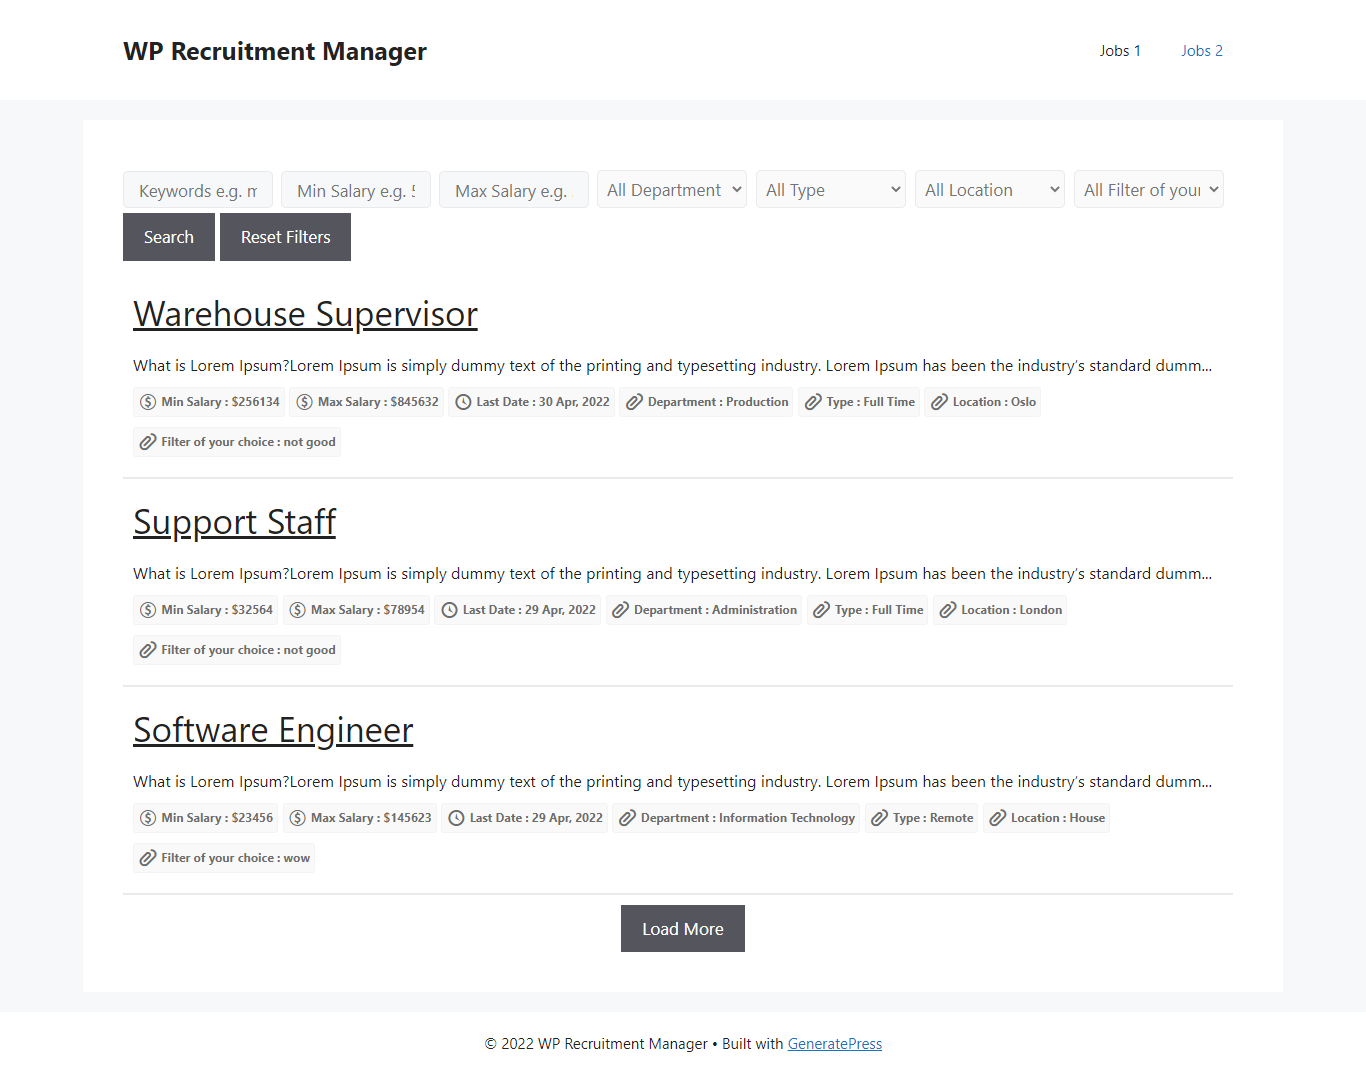Click dollar icon beside Max Salary $845632
Screen dimensions: 1366x1075
304,402
